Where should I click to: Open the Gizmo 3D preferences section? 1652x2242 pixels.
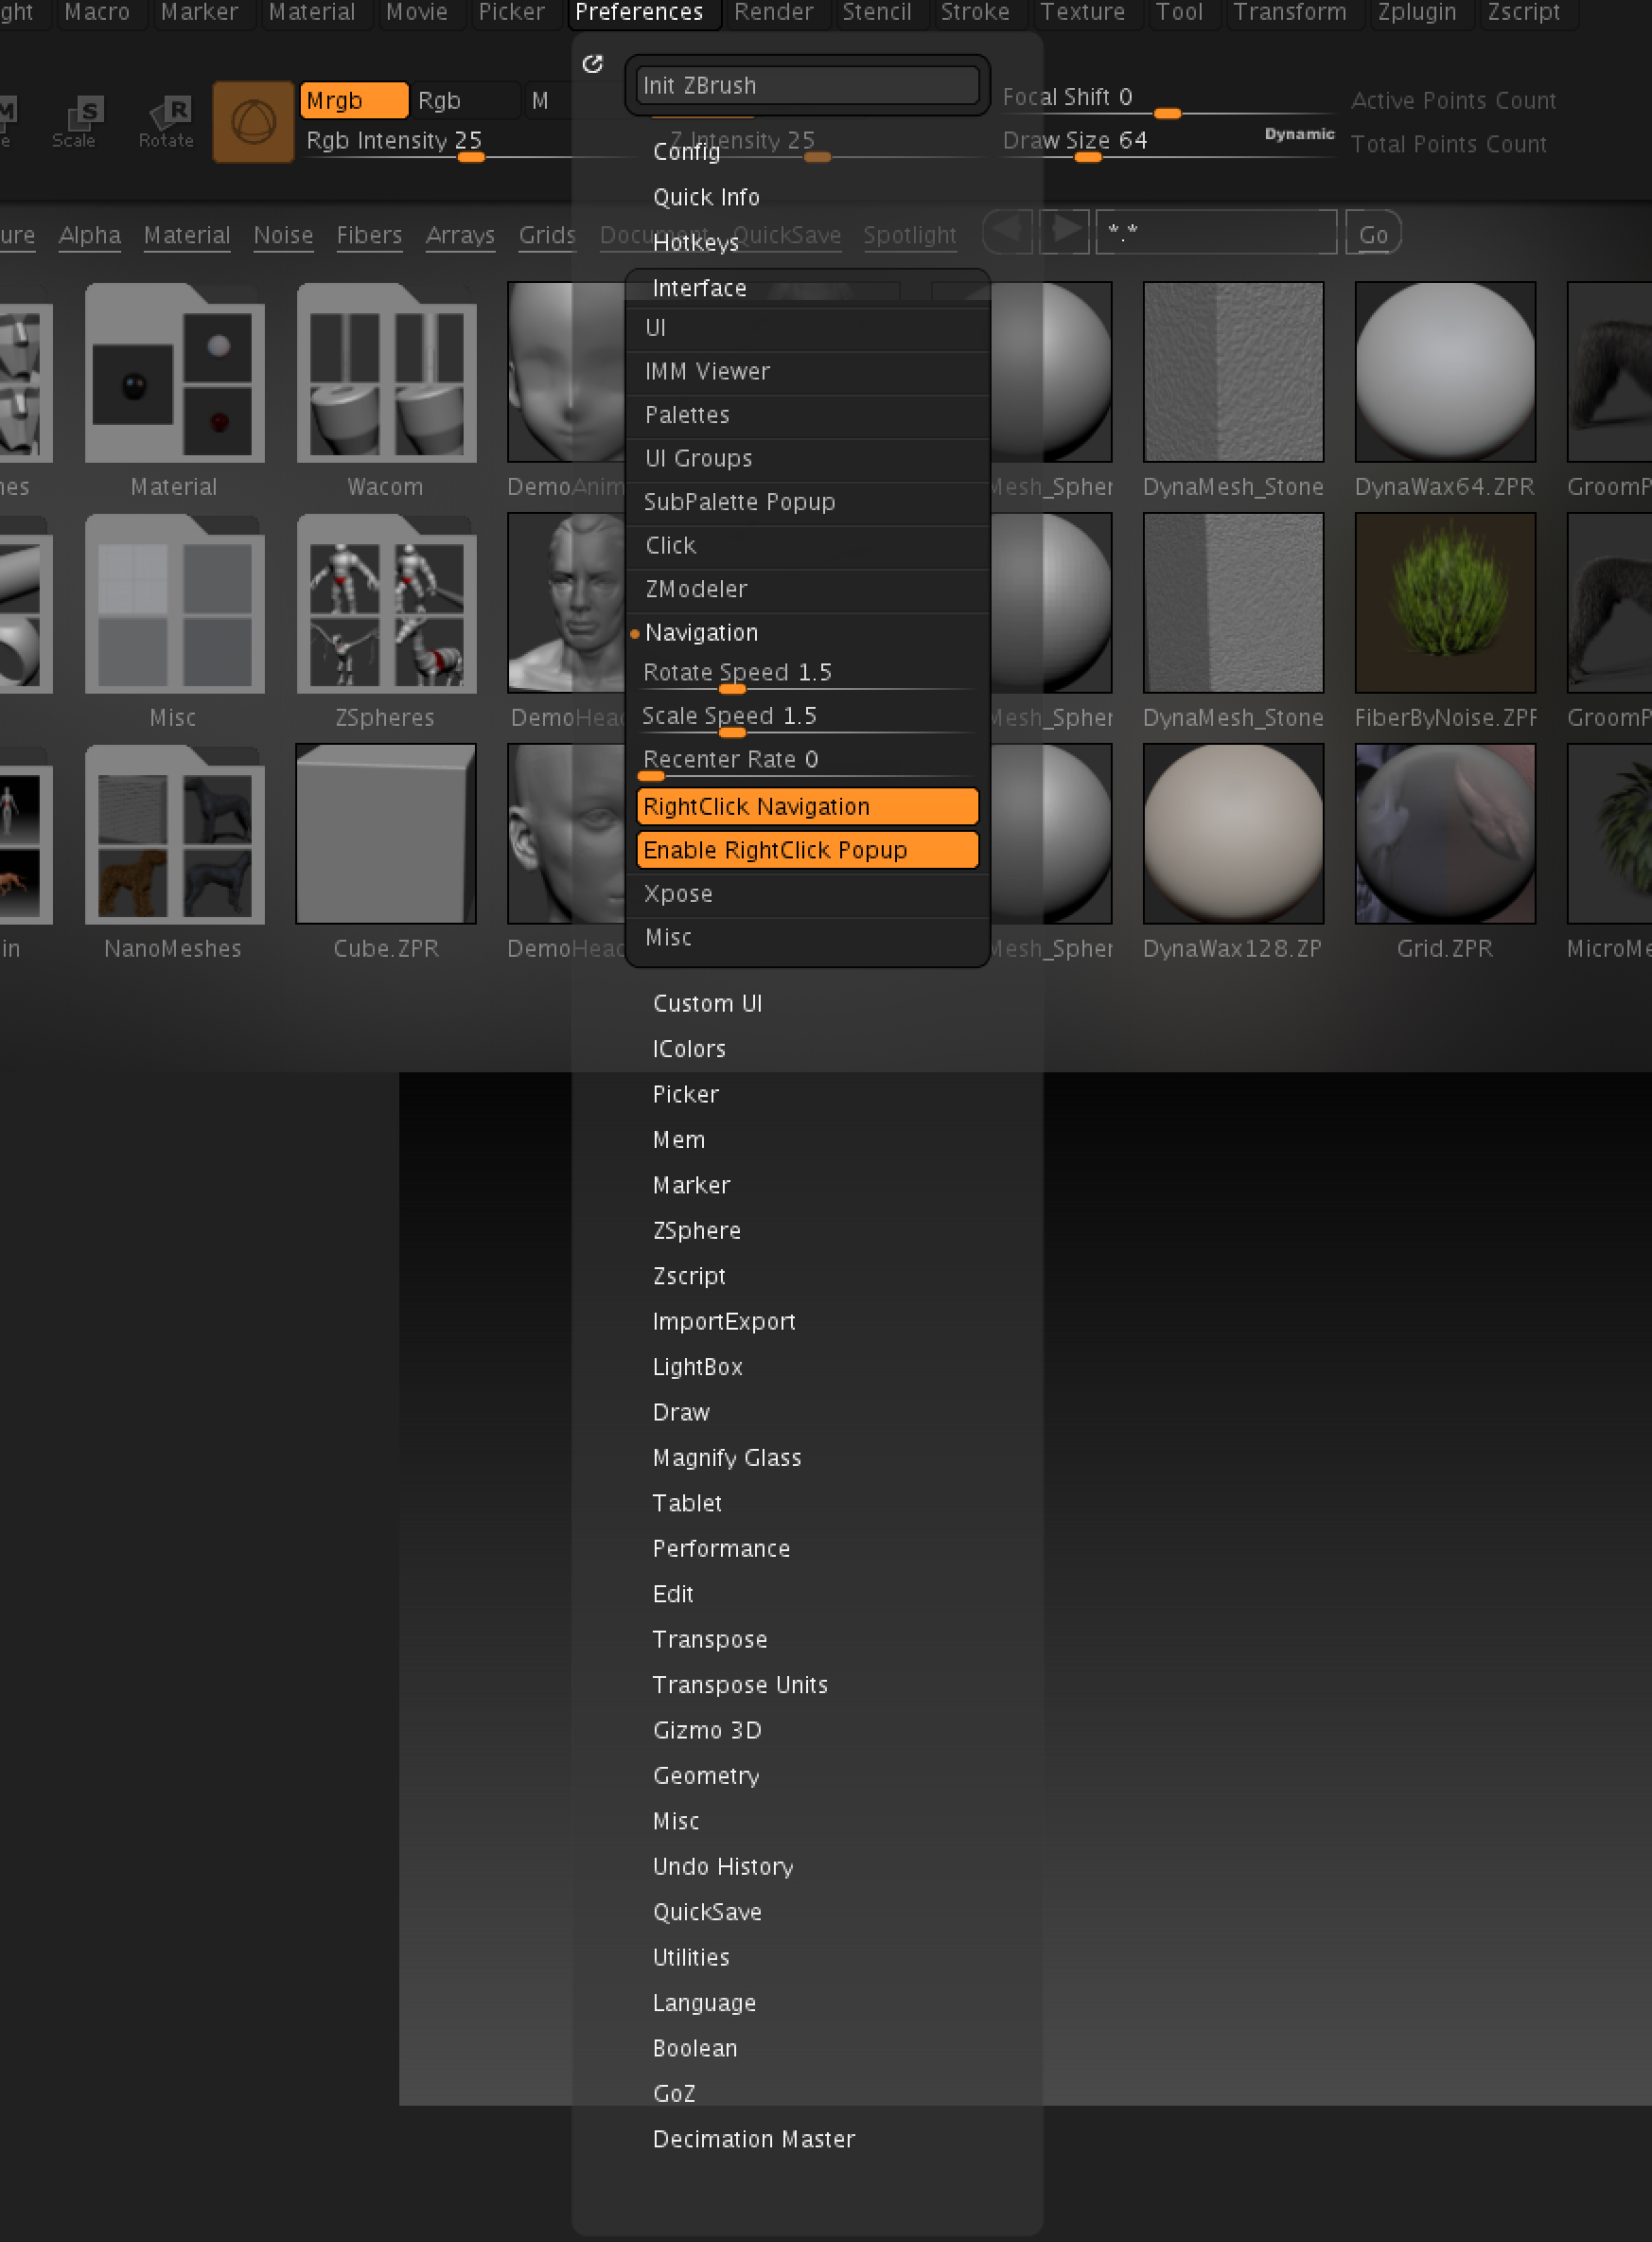point(707,1731)
